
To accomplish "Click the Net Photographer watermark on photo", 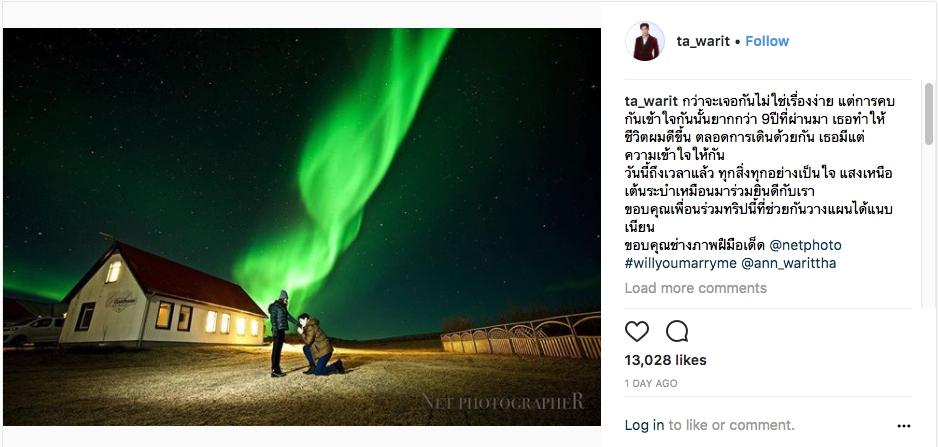I will point(502,401).
